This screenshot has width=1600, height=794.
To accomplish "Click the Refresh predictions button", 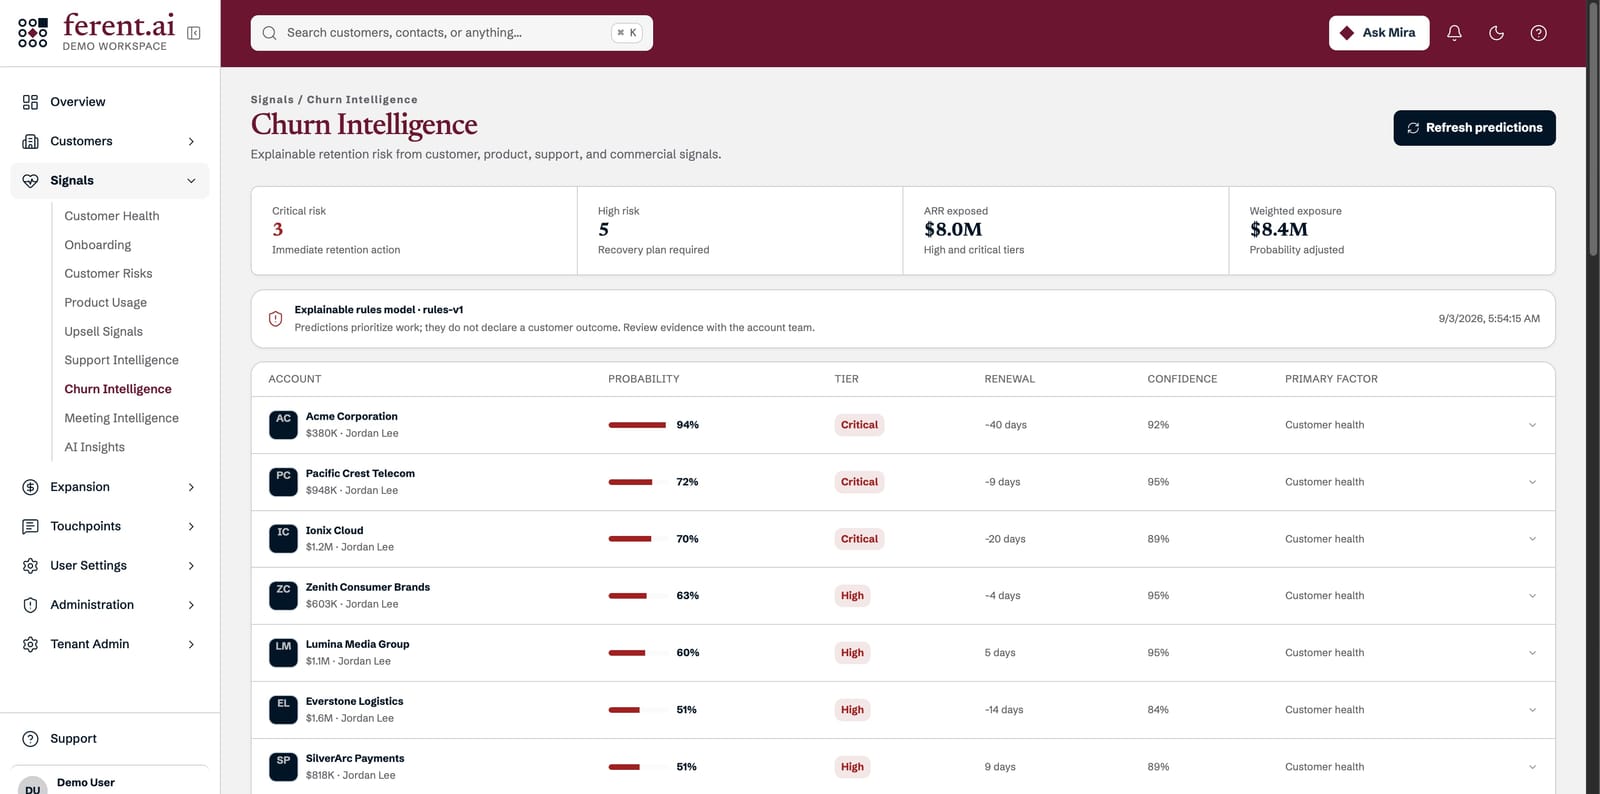I will point(1474,128).
